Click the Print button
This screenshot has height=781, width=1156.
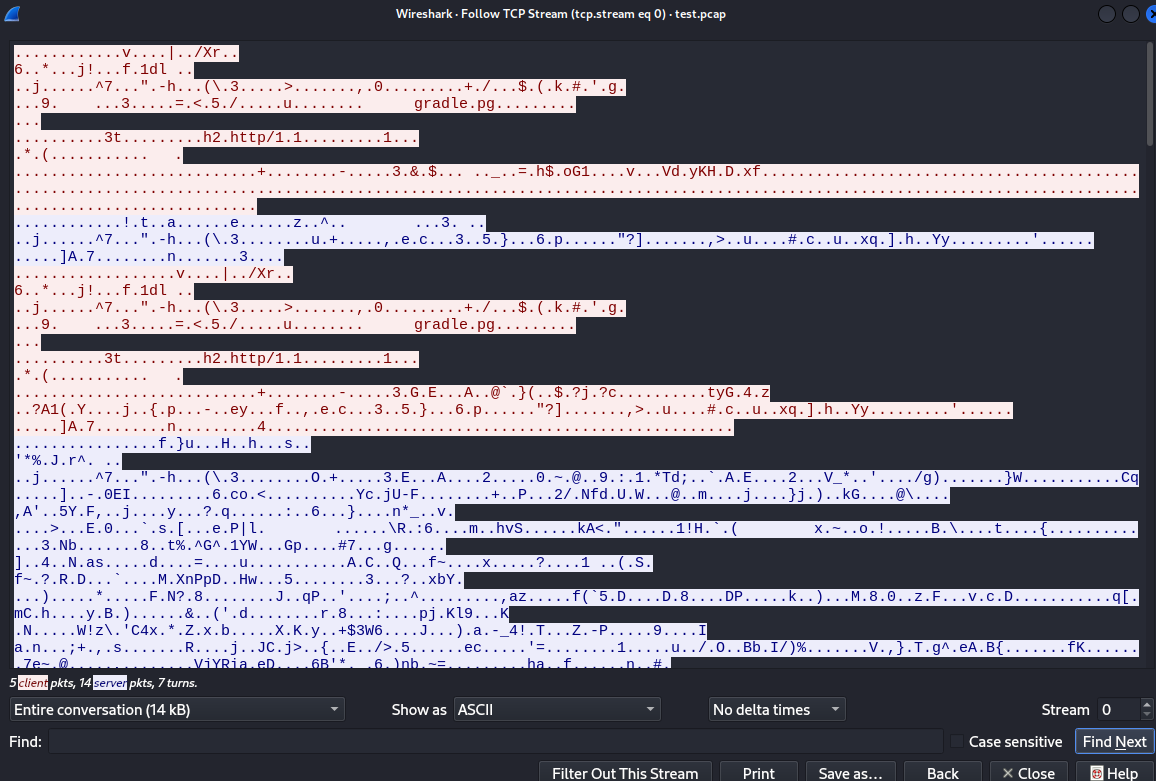coord(759,773)
